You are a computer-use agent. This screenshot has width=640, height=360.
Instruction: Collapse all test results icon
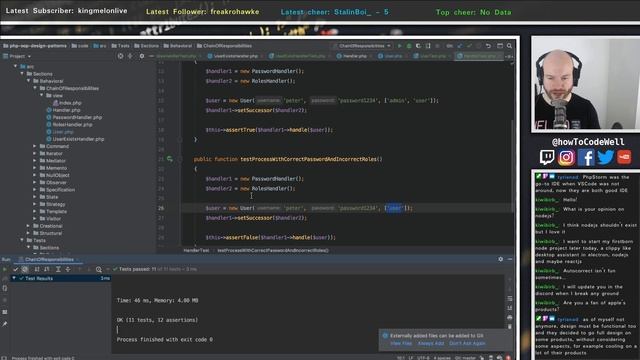(68, 269)
